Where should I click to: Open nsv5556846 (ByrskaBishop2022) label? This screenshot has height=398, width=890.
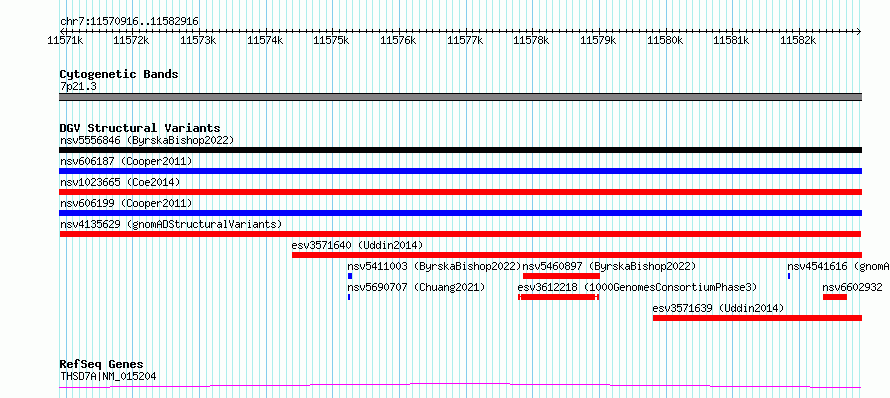tap(147, 140)
